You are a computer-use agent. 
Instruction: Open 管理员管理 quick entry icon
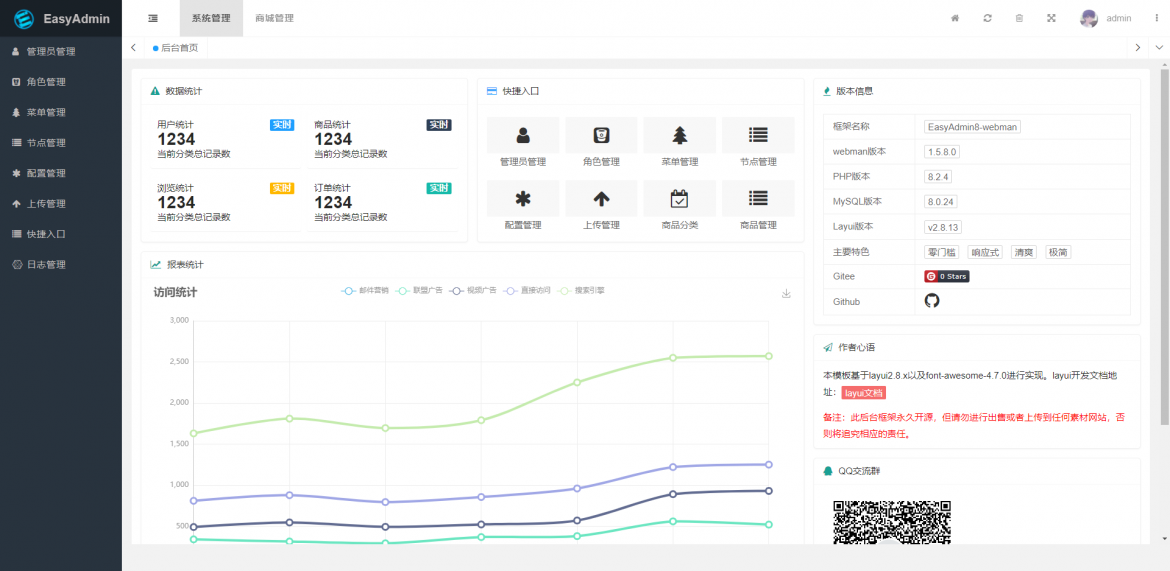[x=523, y=135]
